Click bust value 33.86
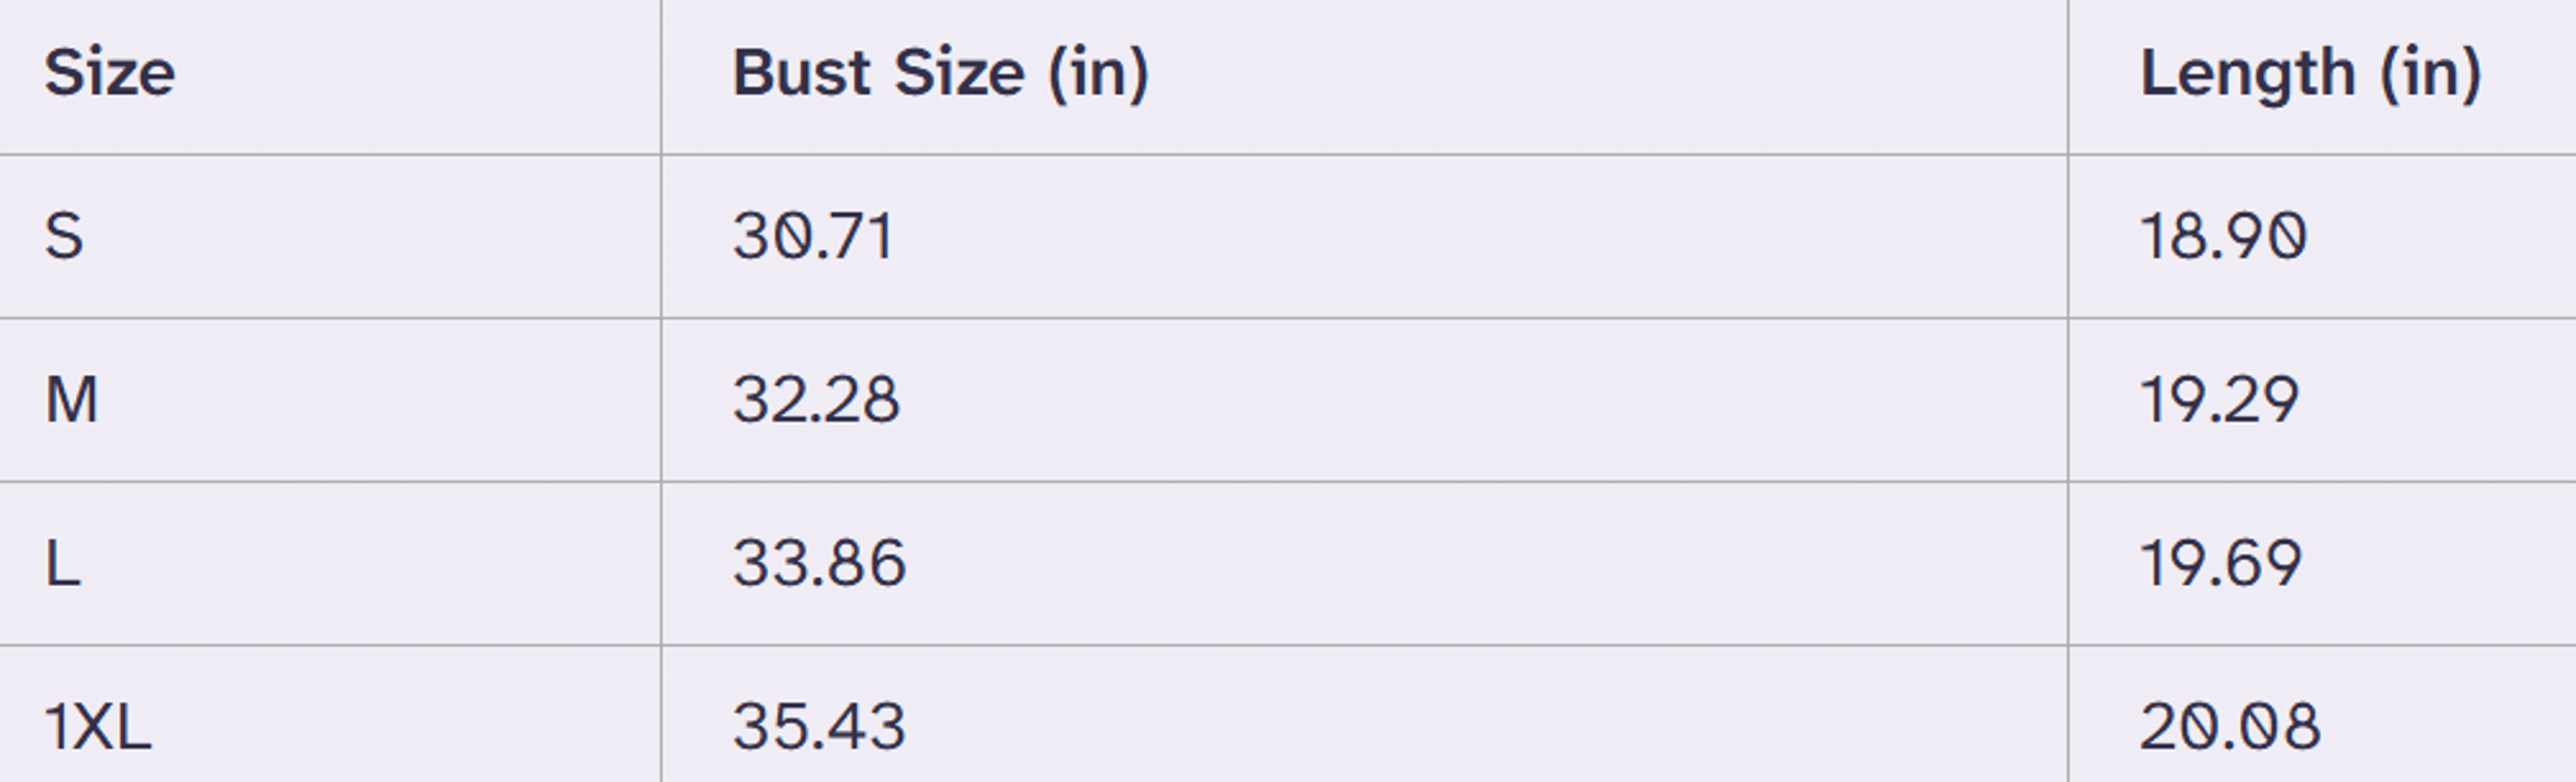 pyautogui.click(x=819, y=563)
